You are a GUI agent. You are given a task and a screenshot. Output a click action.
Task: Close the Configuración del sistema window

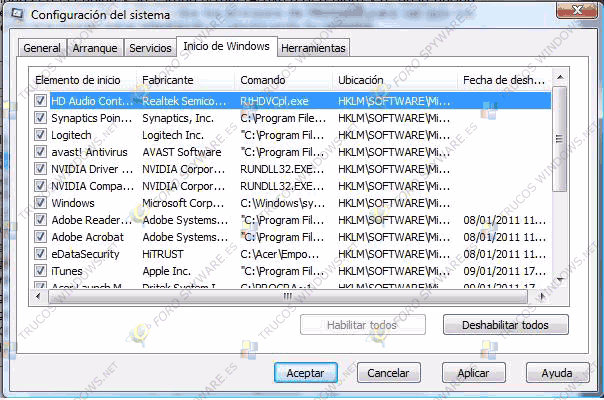coord(577,10)
